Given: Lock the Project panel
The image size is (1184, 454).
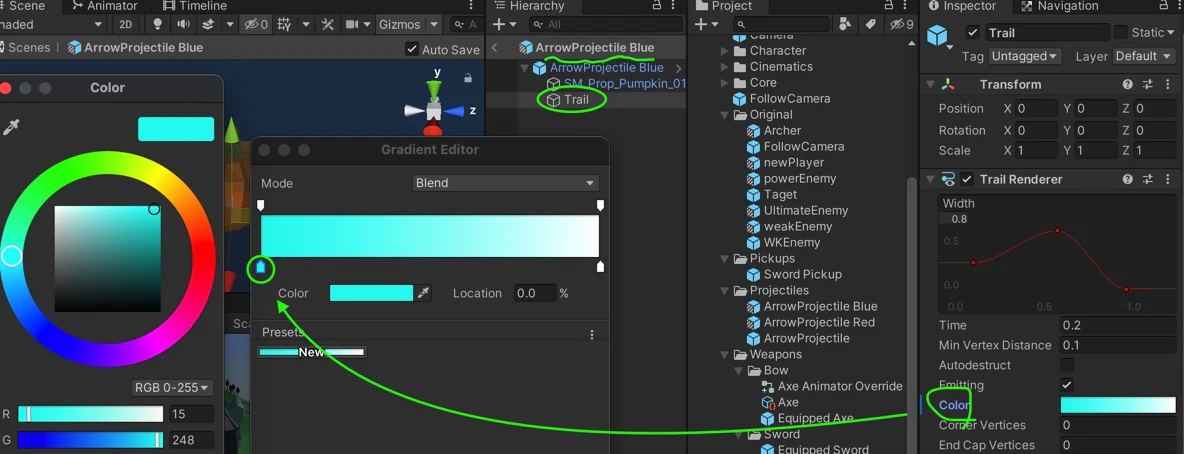Looking at the screenshot, I should pos(888,6).
